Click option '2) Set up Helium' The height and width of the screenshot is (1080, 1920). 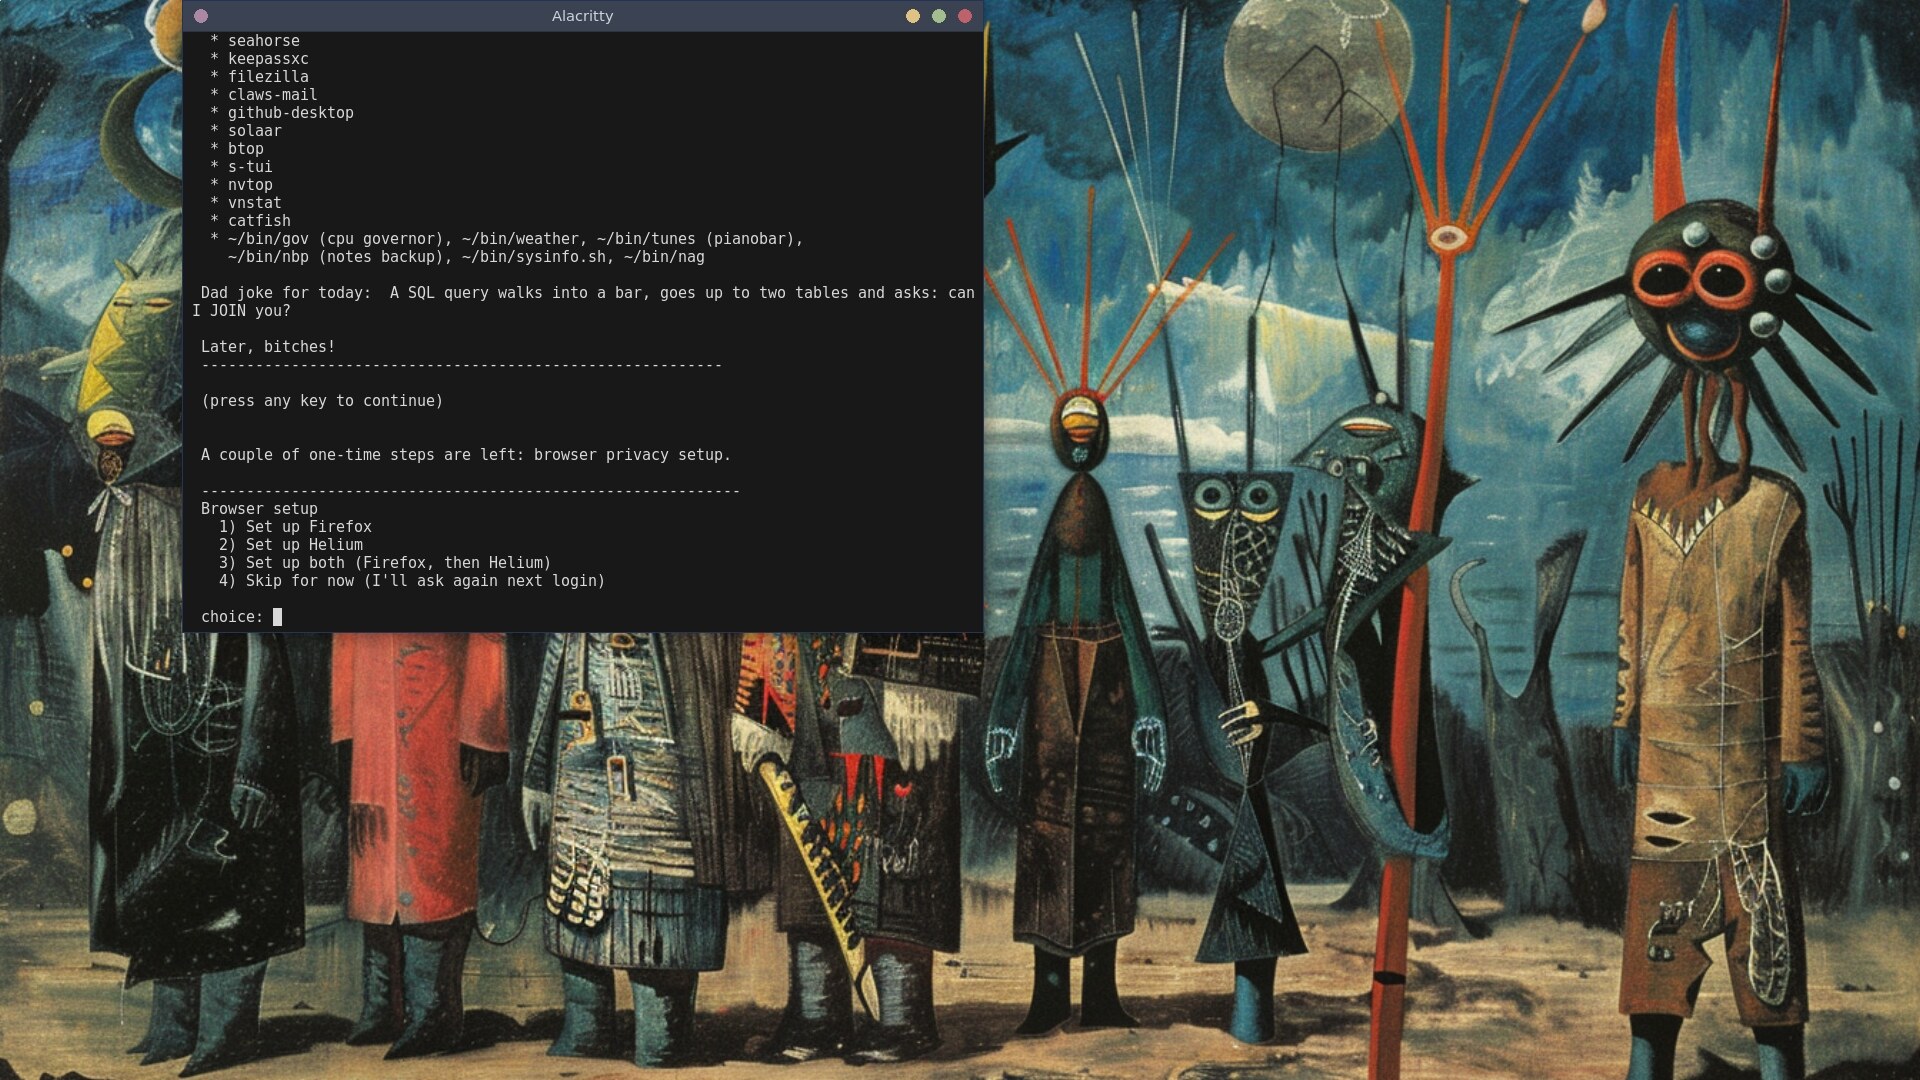click(x=291, y=545)
